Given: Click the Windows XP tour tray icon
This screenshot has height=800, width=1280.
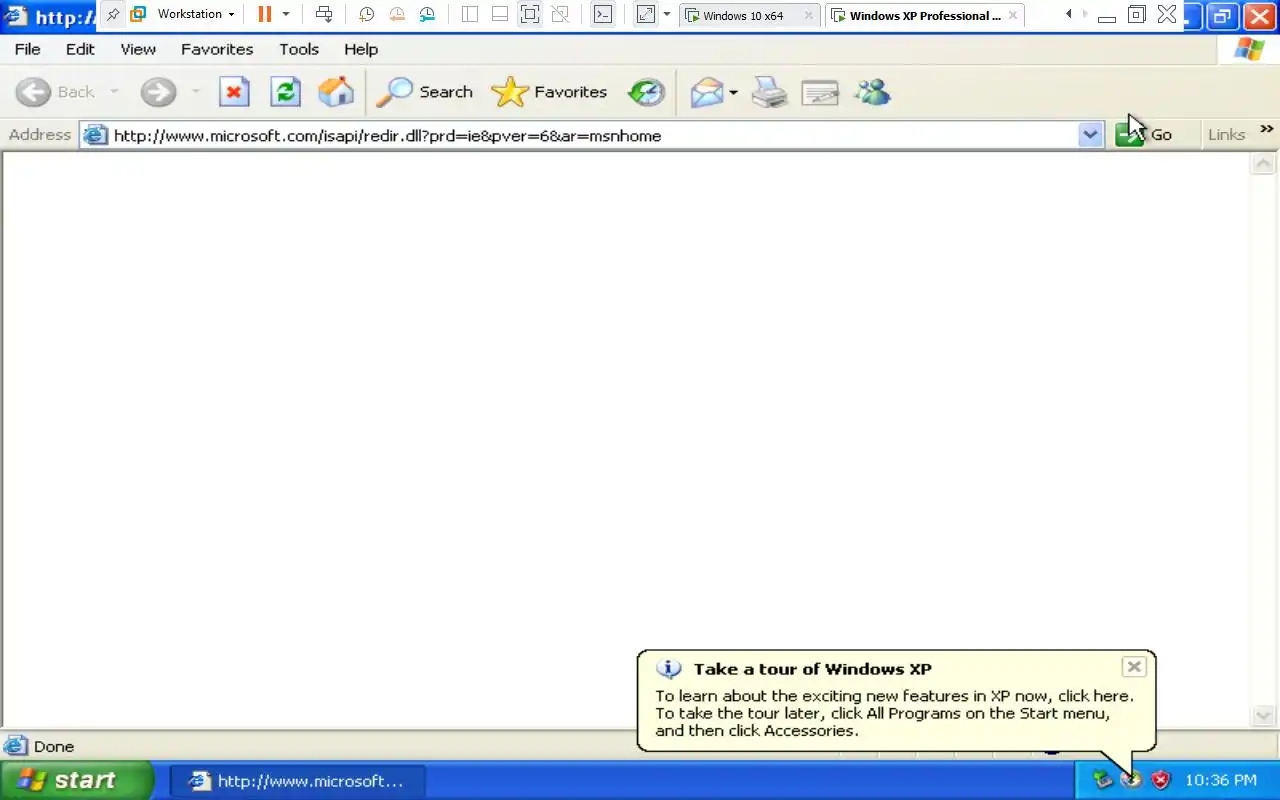Looking at the screenshot, I should click(1131, 780).
